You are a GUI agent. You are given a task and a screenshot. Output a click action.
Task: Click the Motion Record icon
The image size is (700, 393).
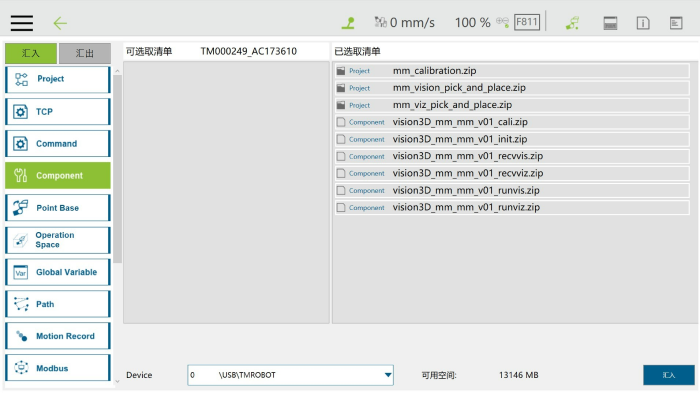click(21, 336)
